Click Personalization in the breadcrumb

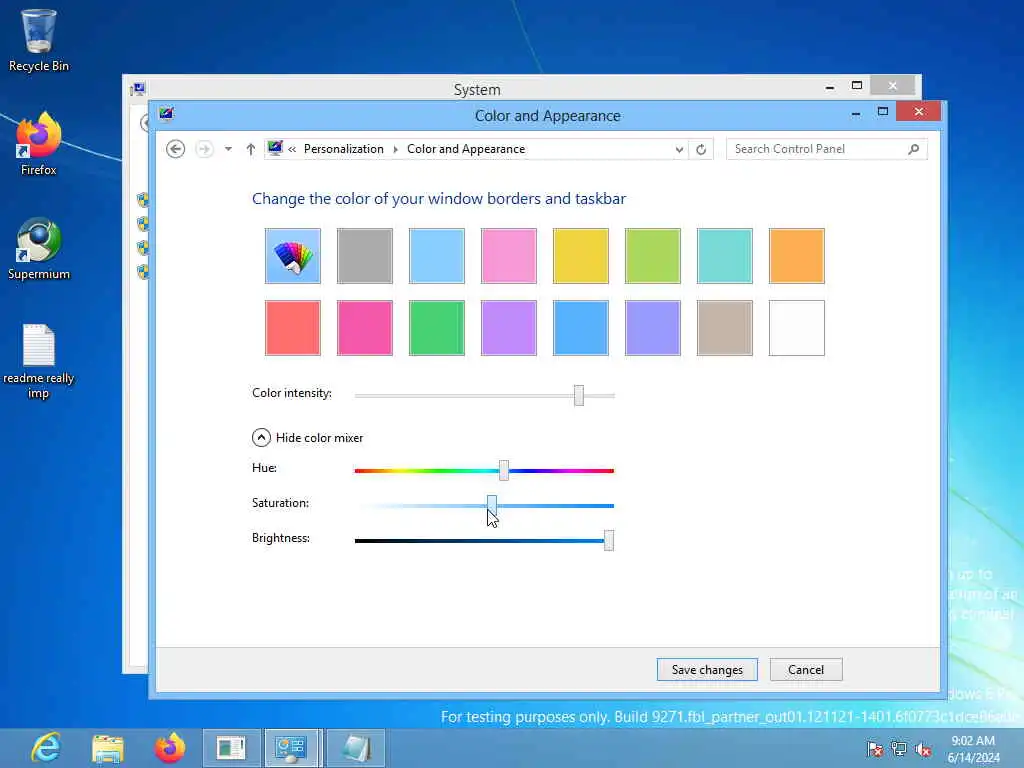344,149
